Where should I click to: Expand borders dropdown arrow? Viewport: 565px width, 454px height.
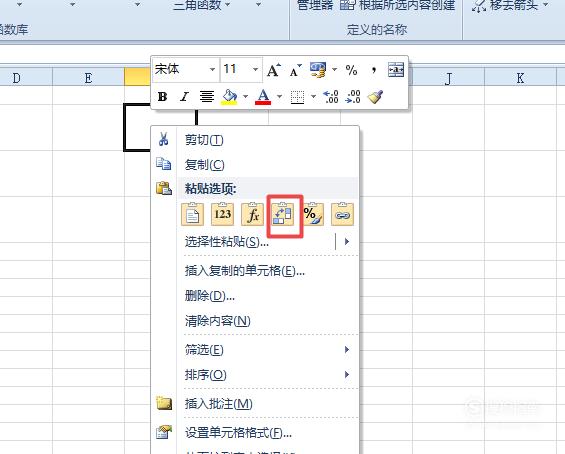click(x=313, y=97)
